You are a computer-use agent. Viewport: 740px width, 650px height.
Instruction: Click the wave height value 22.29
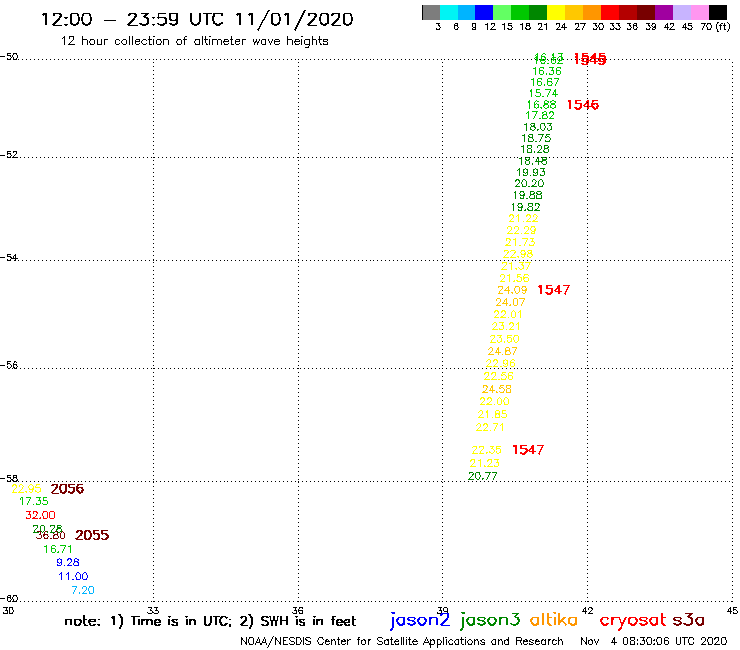pos(521,230)
